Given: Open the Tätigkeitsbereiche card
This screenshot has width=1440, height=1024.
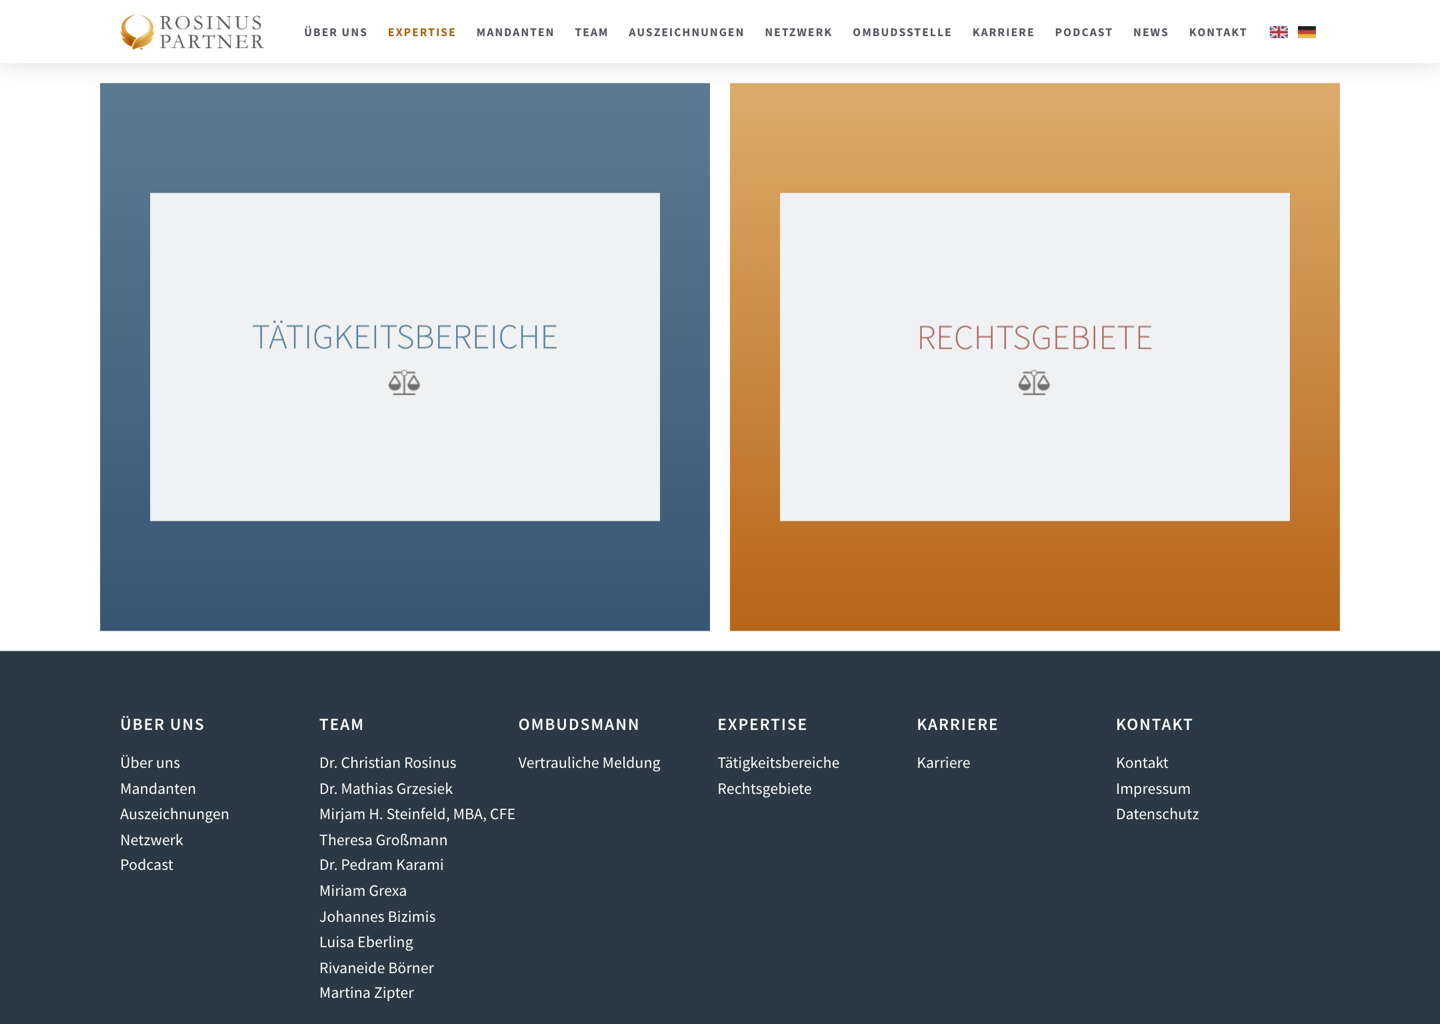Looking at the screenshot, I should 405,357.
